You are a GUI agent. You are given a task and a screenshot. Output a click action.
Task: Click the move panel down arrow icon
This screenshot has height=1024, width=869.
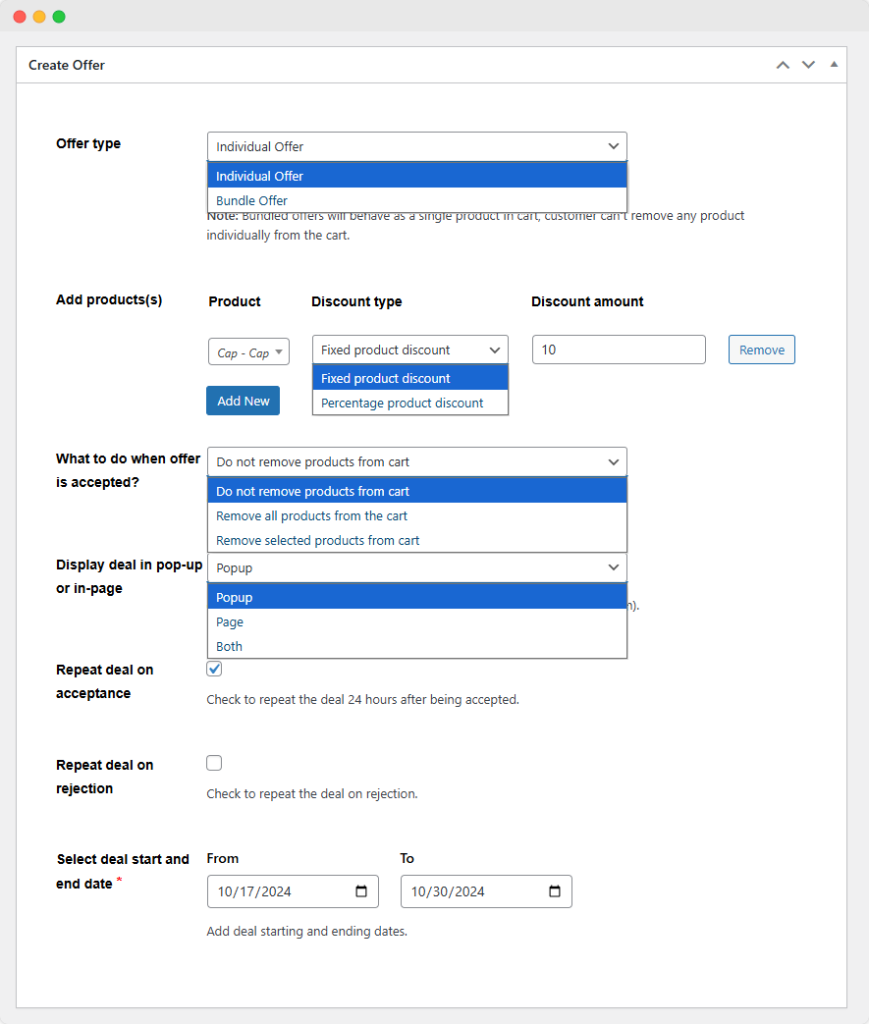point(808,65)
